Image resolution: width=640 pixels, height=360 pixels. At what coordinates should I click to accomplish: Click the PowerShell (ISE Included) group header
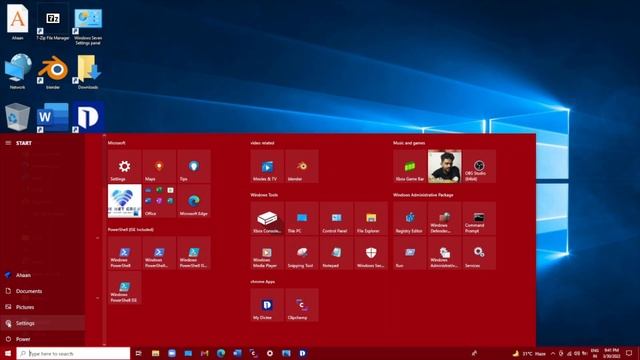coord(131,229)
